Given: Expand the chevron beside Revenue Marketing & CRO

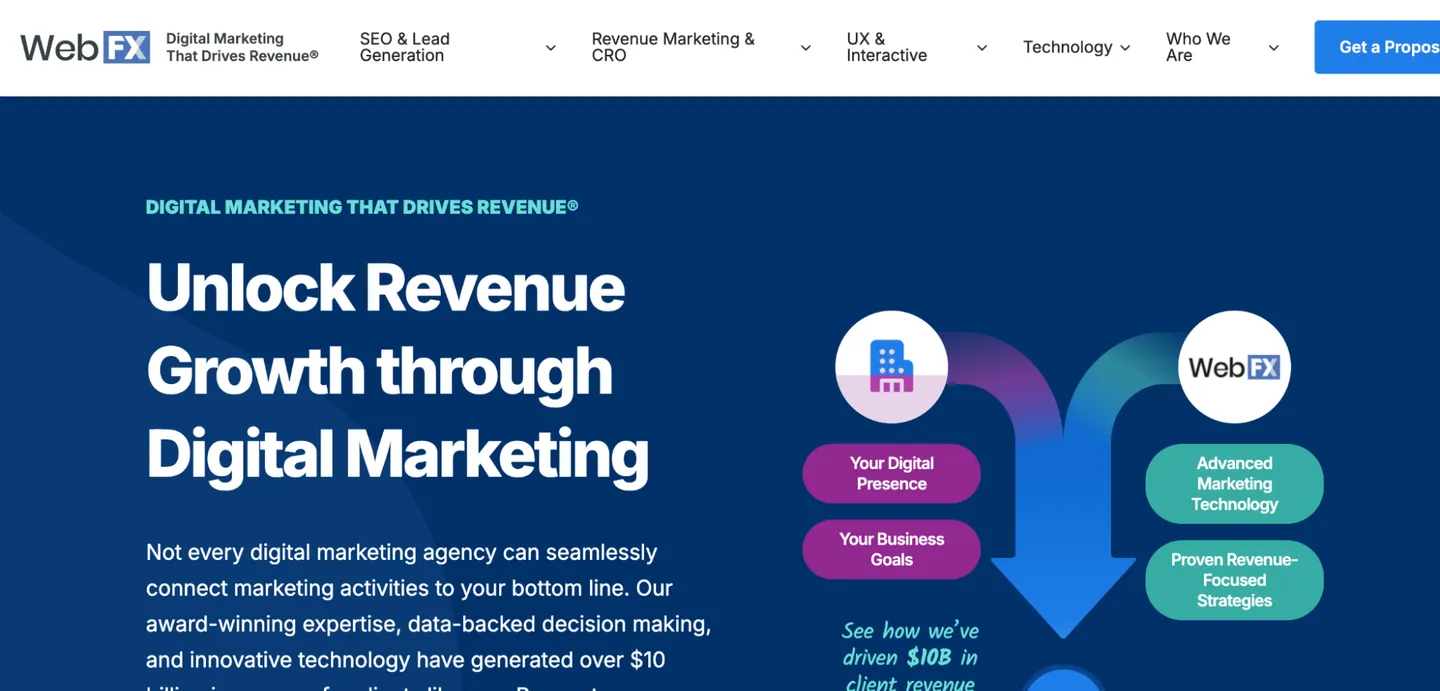Looking at the screenshot, I should [805, 48].
